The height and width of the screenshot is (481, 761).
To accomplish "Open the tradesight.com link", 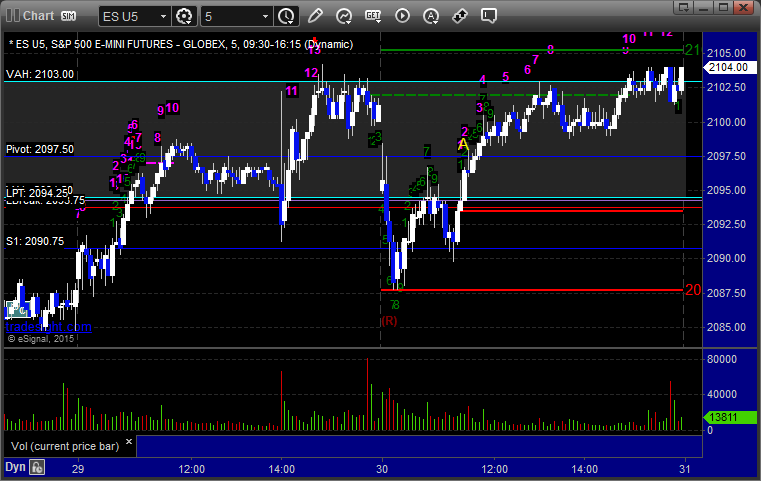I will 49,327.
